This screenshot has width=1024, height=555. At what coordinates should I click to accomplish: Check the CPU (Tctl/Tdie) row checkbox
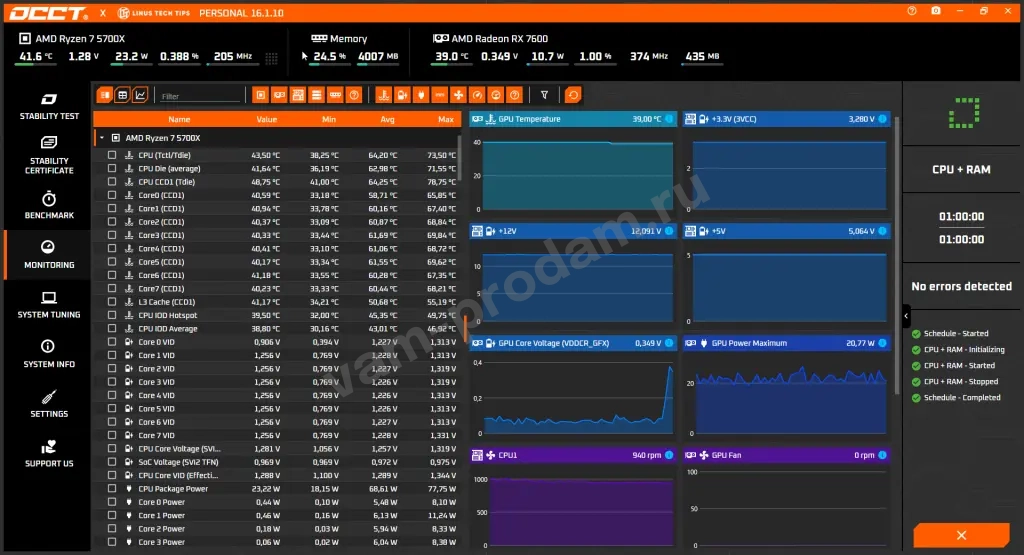point(112,155)
